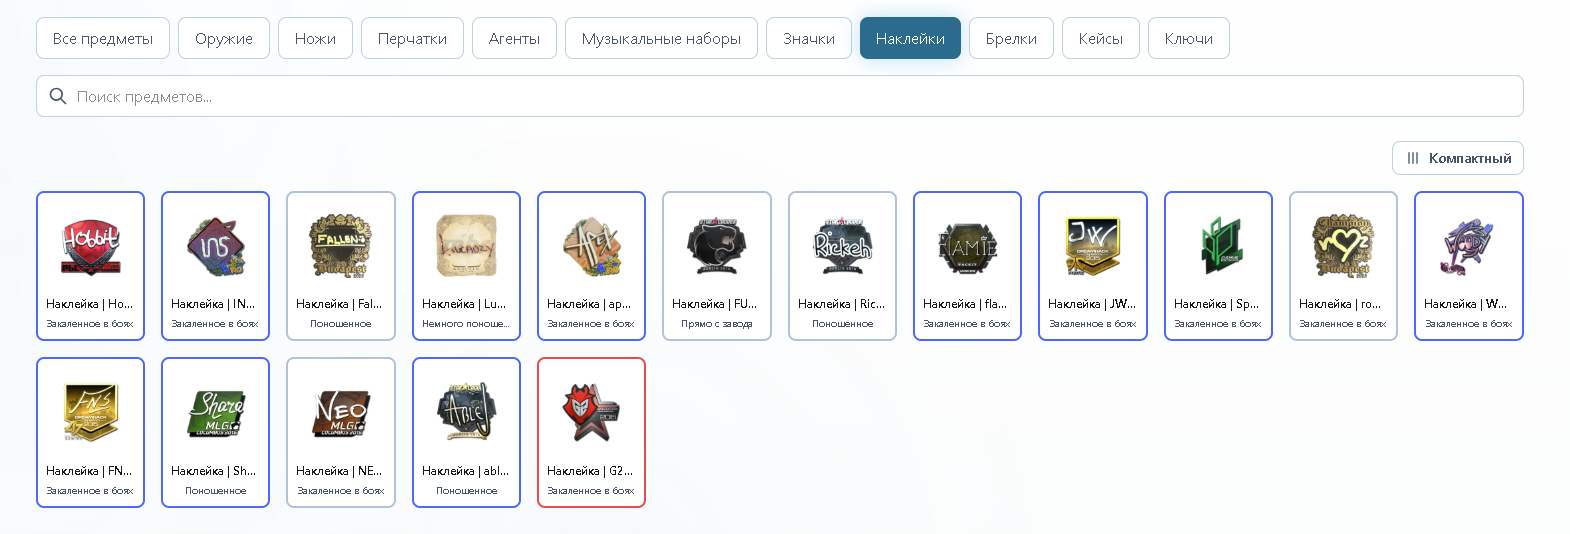Switch to the Оружие tab
This screenshot has height=534, width=1570.
point(224,38)
